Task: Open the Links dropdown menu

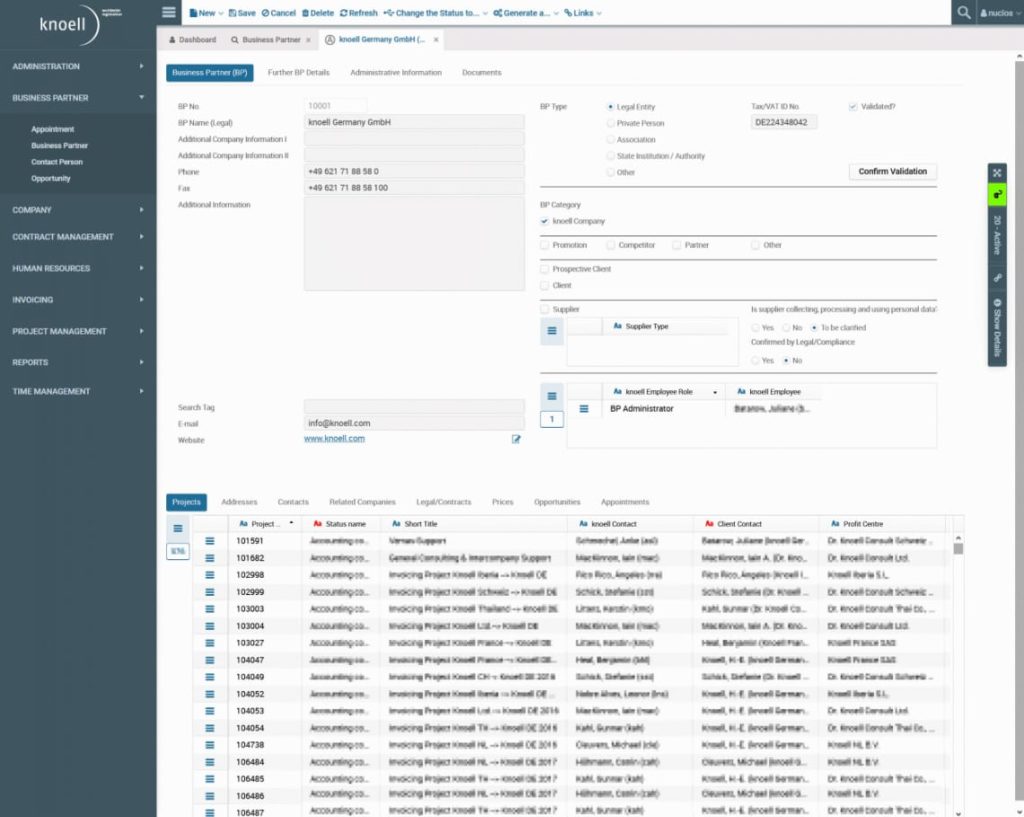Action: click(583, 13)
